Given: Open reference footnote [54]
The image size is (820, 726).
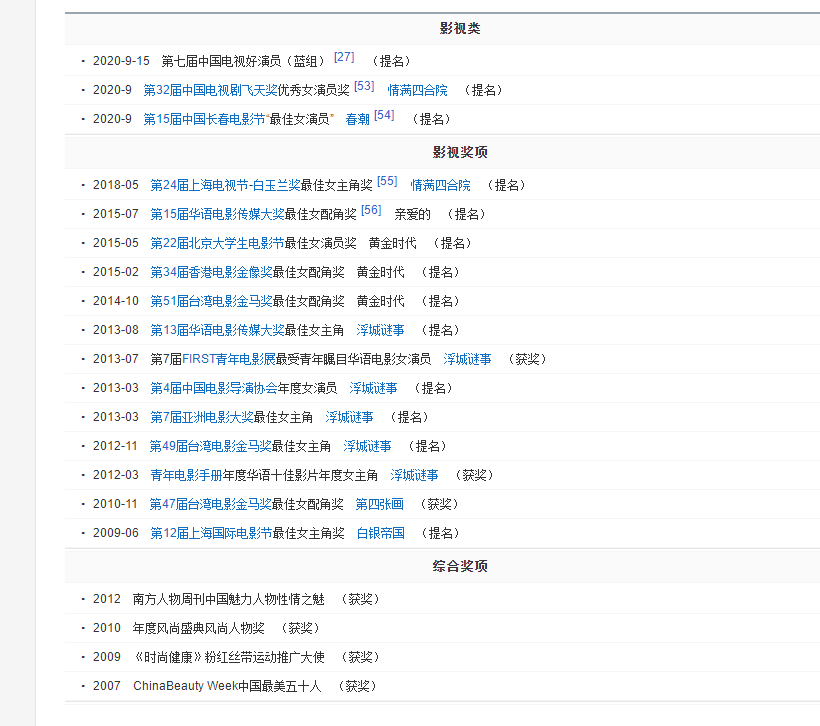Looking at the screenshot, I should pyautogui.click(x=384, y=115).
